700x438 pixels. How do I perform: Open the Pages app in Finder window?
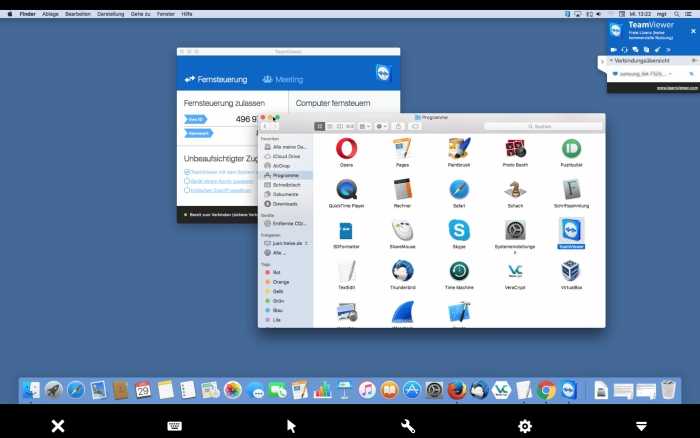[x=402, y=149]
